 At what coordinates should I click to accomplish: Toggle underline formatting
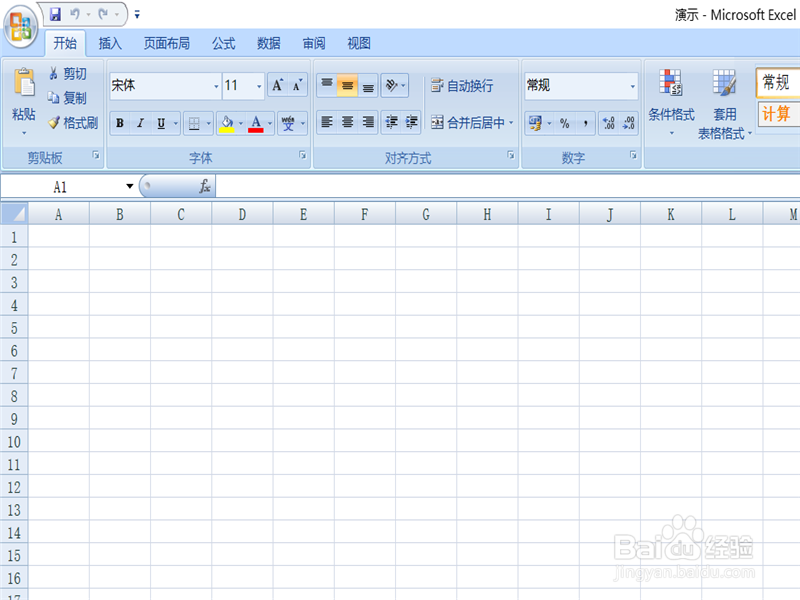point(161,123)
